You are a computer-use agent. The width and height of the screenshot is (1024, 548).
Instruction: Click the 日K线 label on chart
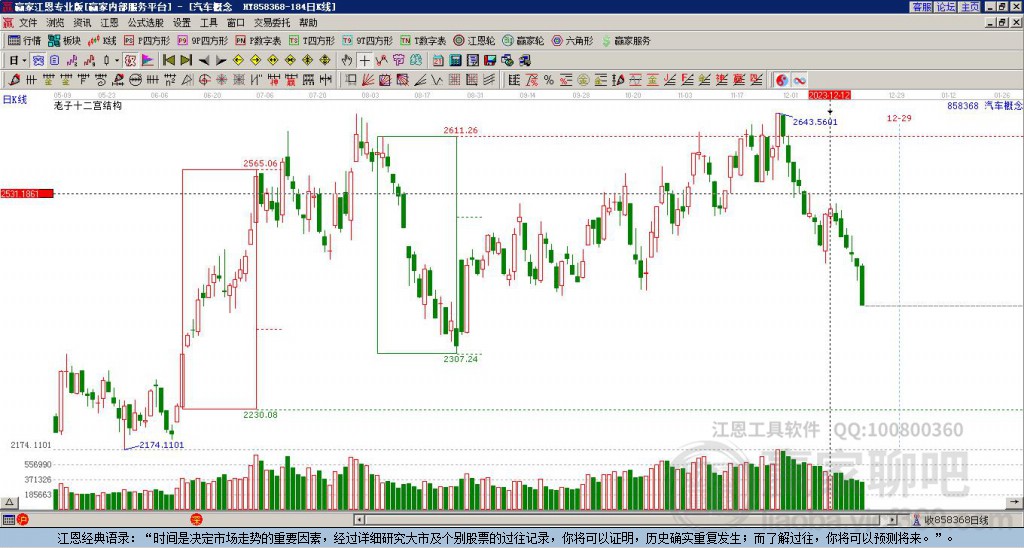coord(15,99)
